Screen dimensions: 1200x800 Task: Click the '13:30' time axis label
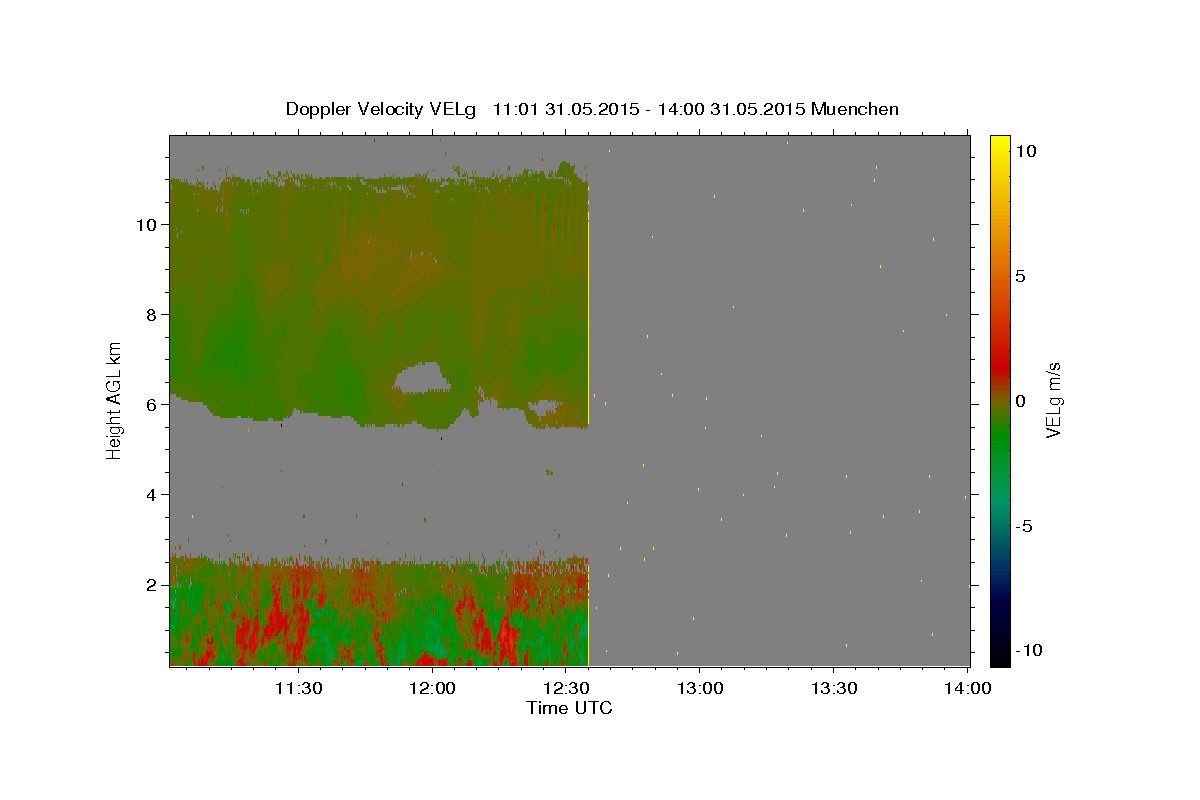[x=834, y=688]
